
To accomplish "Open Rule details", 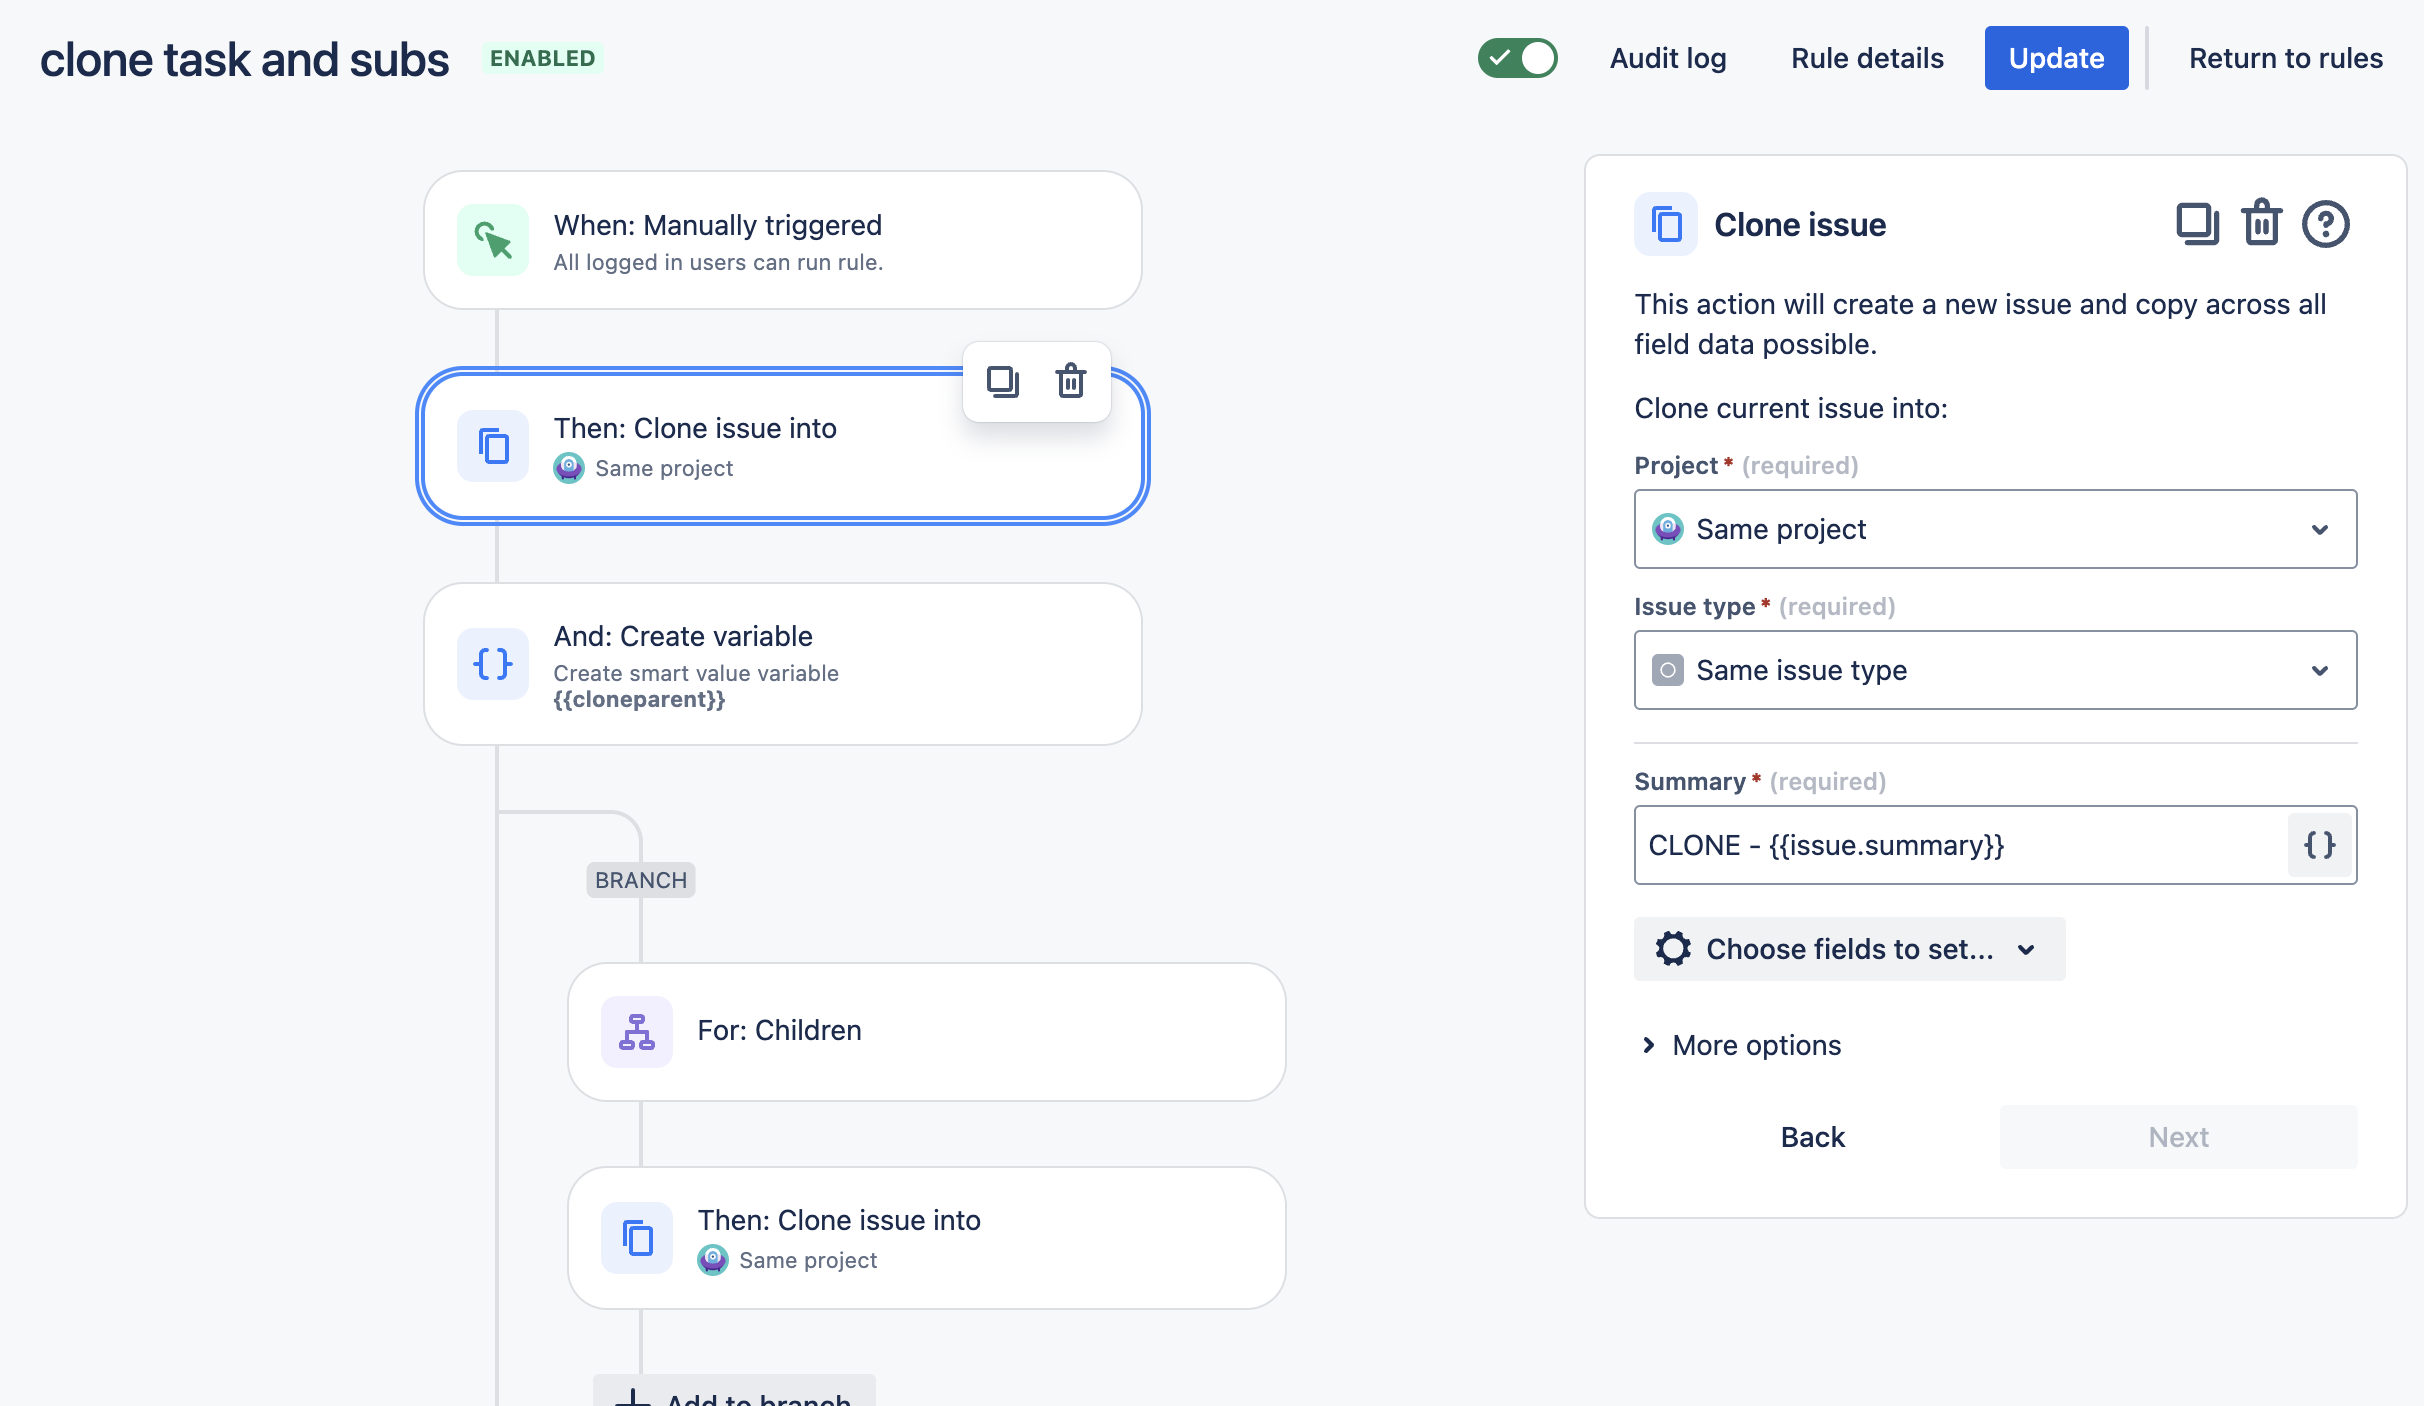I will point(1867,58).
